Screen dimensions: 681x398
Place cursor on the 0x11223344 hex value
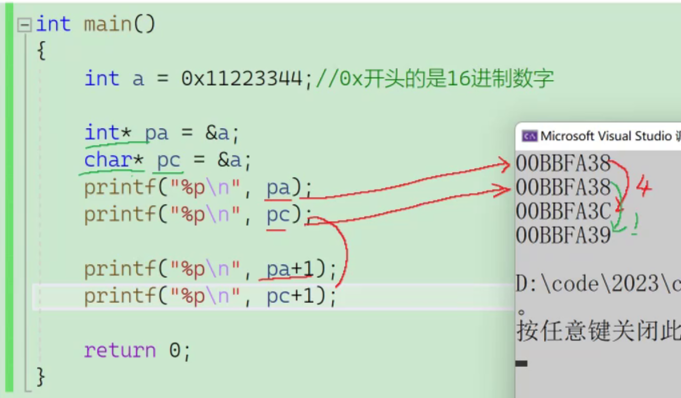pyautogui.click(x=241, y=79)
